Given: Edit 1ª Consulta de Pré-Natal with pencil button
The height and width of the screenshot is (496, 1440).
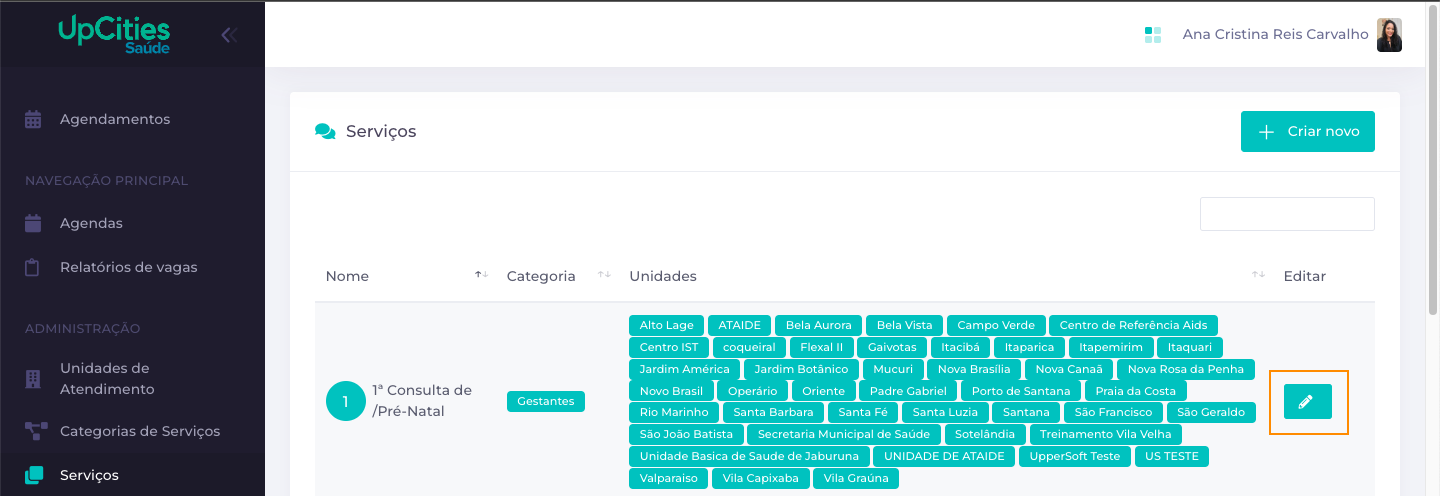Looking at the screenshot, I should coord(1308,402).
